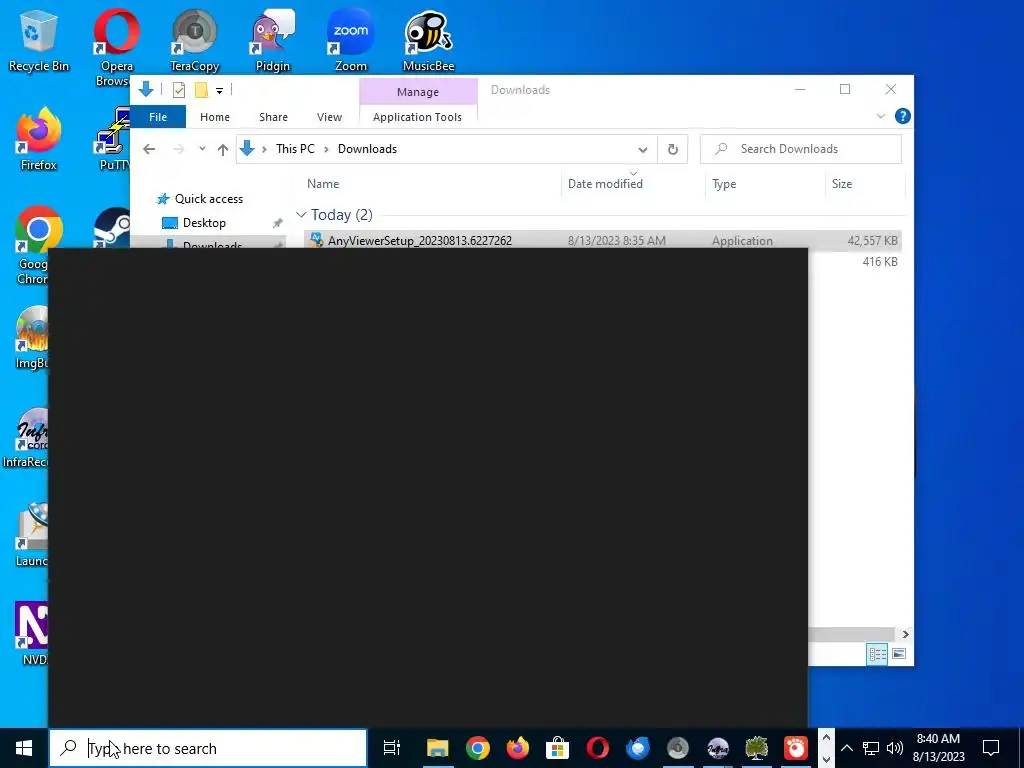This screenshot has height=768, width=1024.
Task: Collapse the Today (2) group
Action: [301, 215]
